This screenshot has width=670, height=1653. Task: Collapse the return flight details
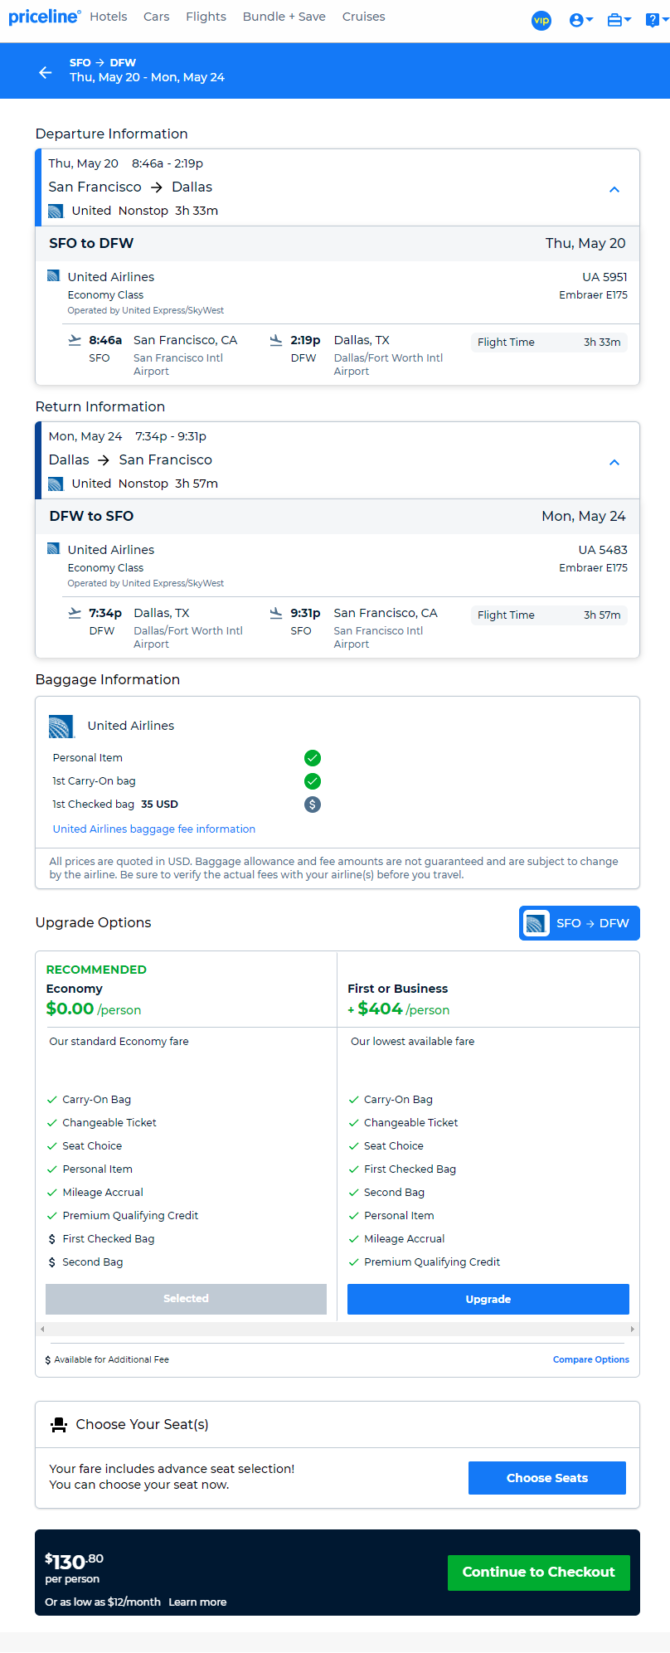[x=614, y=462]
